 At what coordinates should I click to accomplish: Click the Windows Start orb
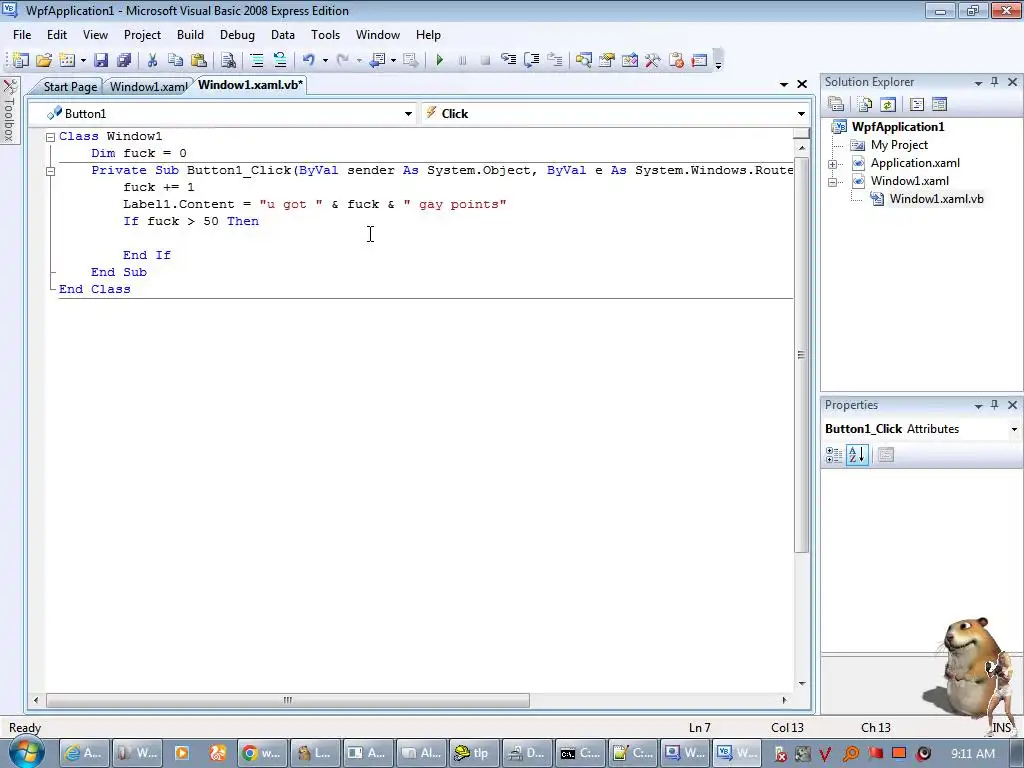tap(27, 752)
